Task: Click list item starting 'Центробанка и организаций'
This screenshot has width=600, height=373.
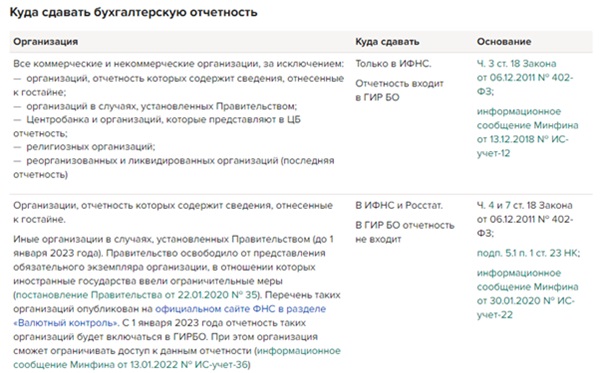Action: click(x=157, y=126)
